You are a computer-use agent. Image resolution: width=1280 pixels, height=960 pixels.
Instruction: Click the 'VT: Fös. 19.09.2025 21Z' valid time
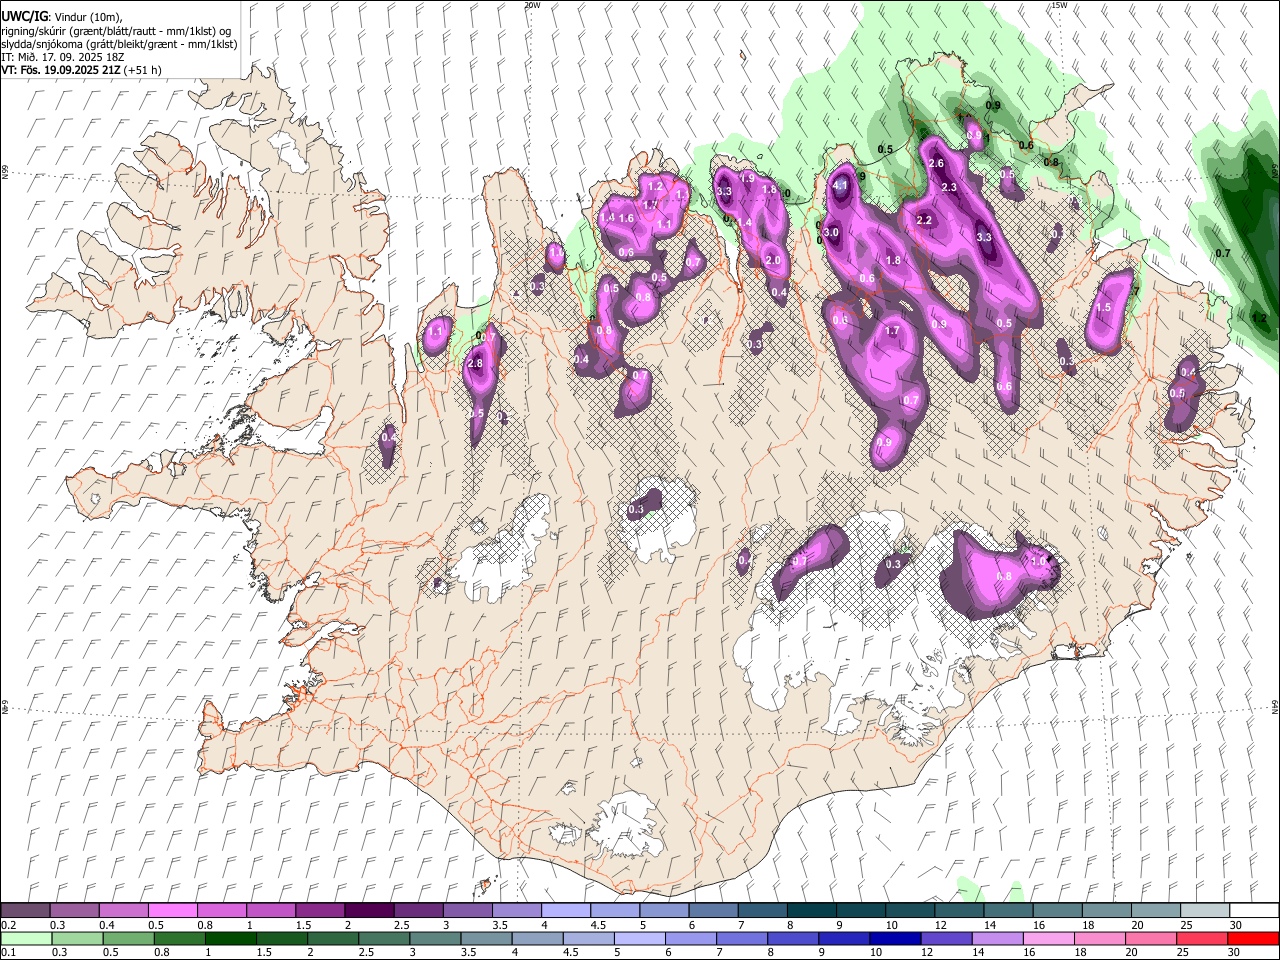coord(59,70)
